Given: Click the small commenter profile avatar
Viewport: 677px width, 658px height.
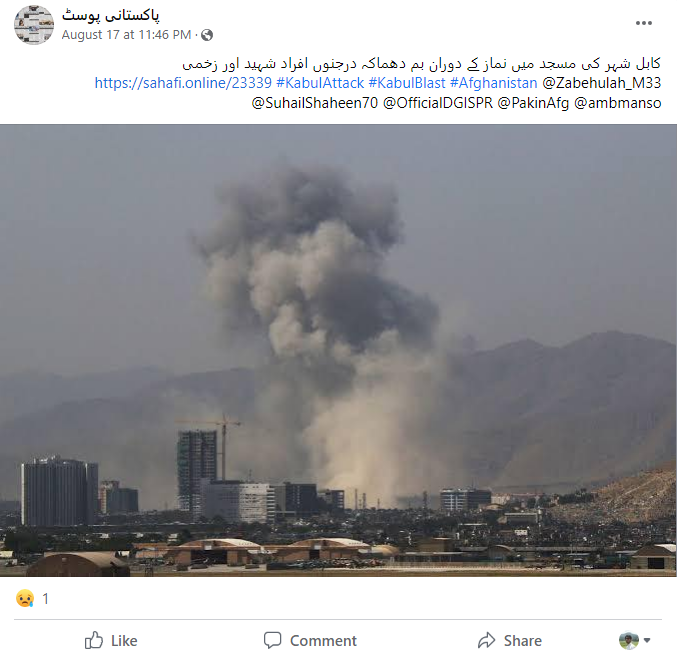Looking at the screenshot, I should [629, 640].
